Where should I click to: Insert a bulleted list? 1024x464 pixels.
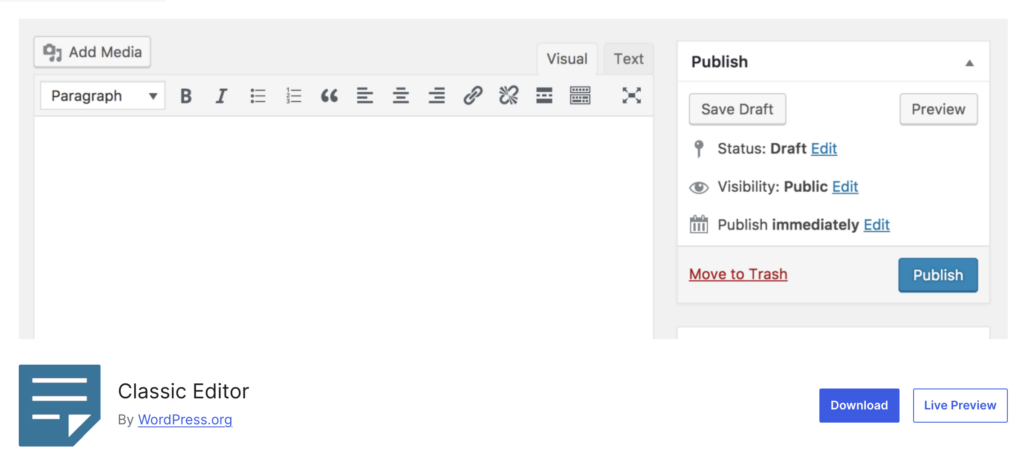[258, 96]
